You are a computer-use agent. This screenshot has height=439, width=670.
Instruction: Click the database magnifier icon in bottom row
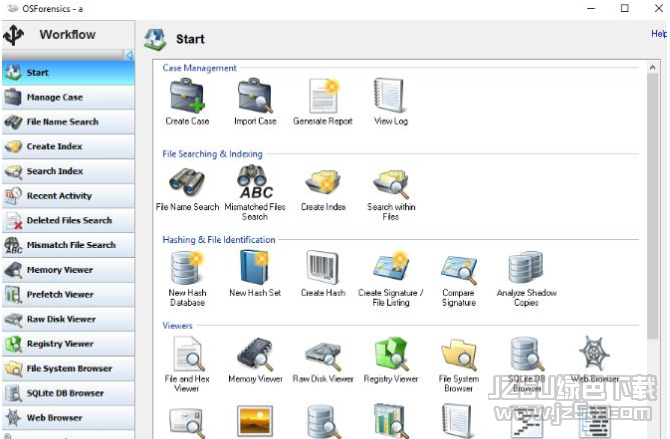tap(323, 421)
